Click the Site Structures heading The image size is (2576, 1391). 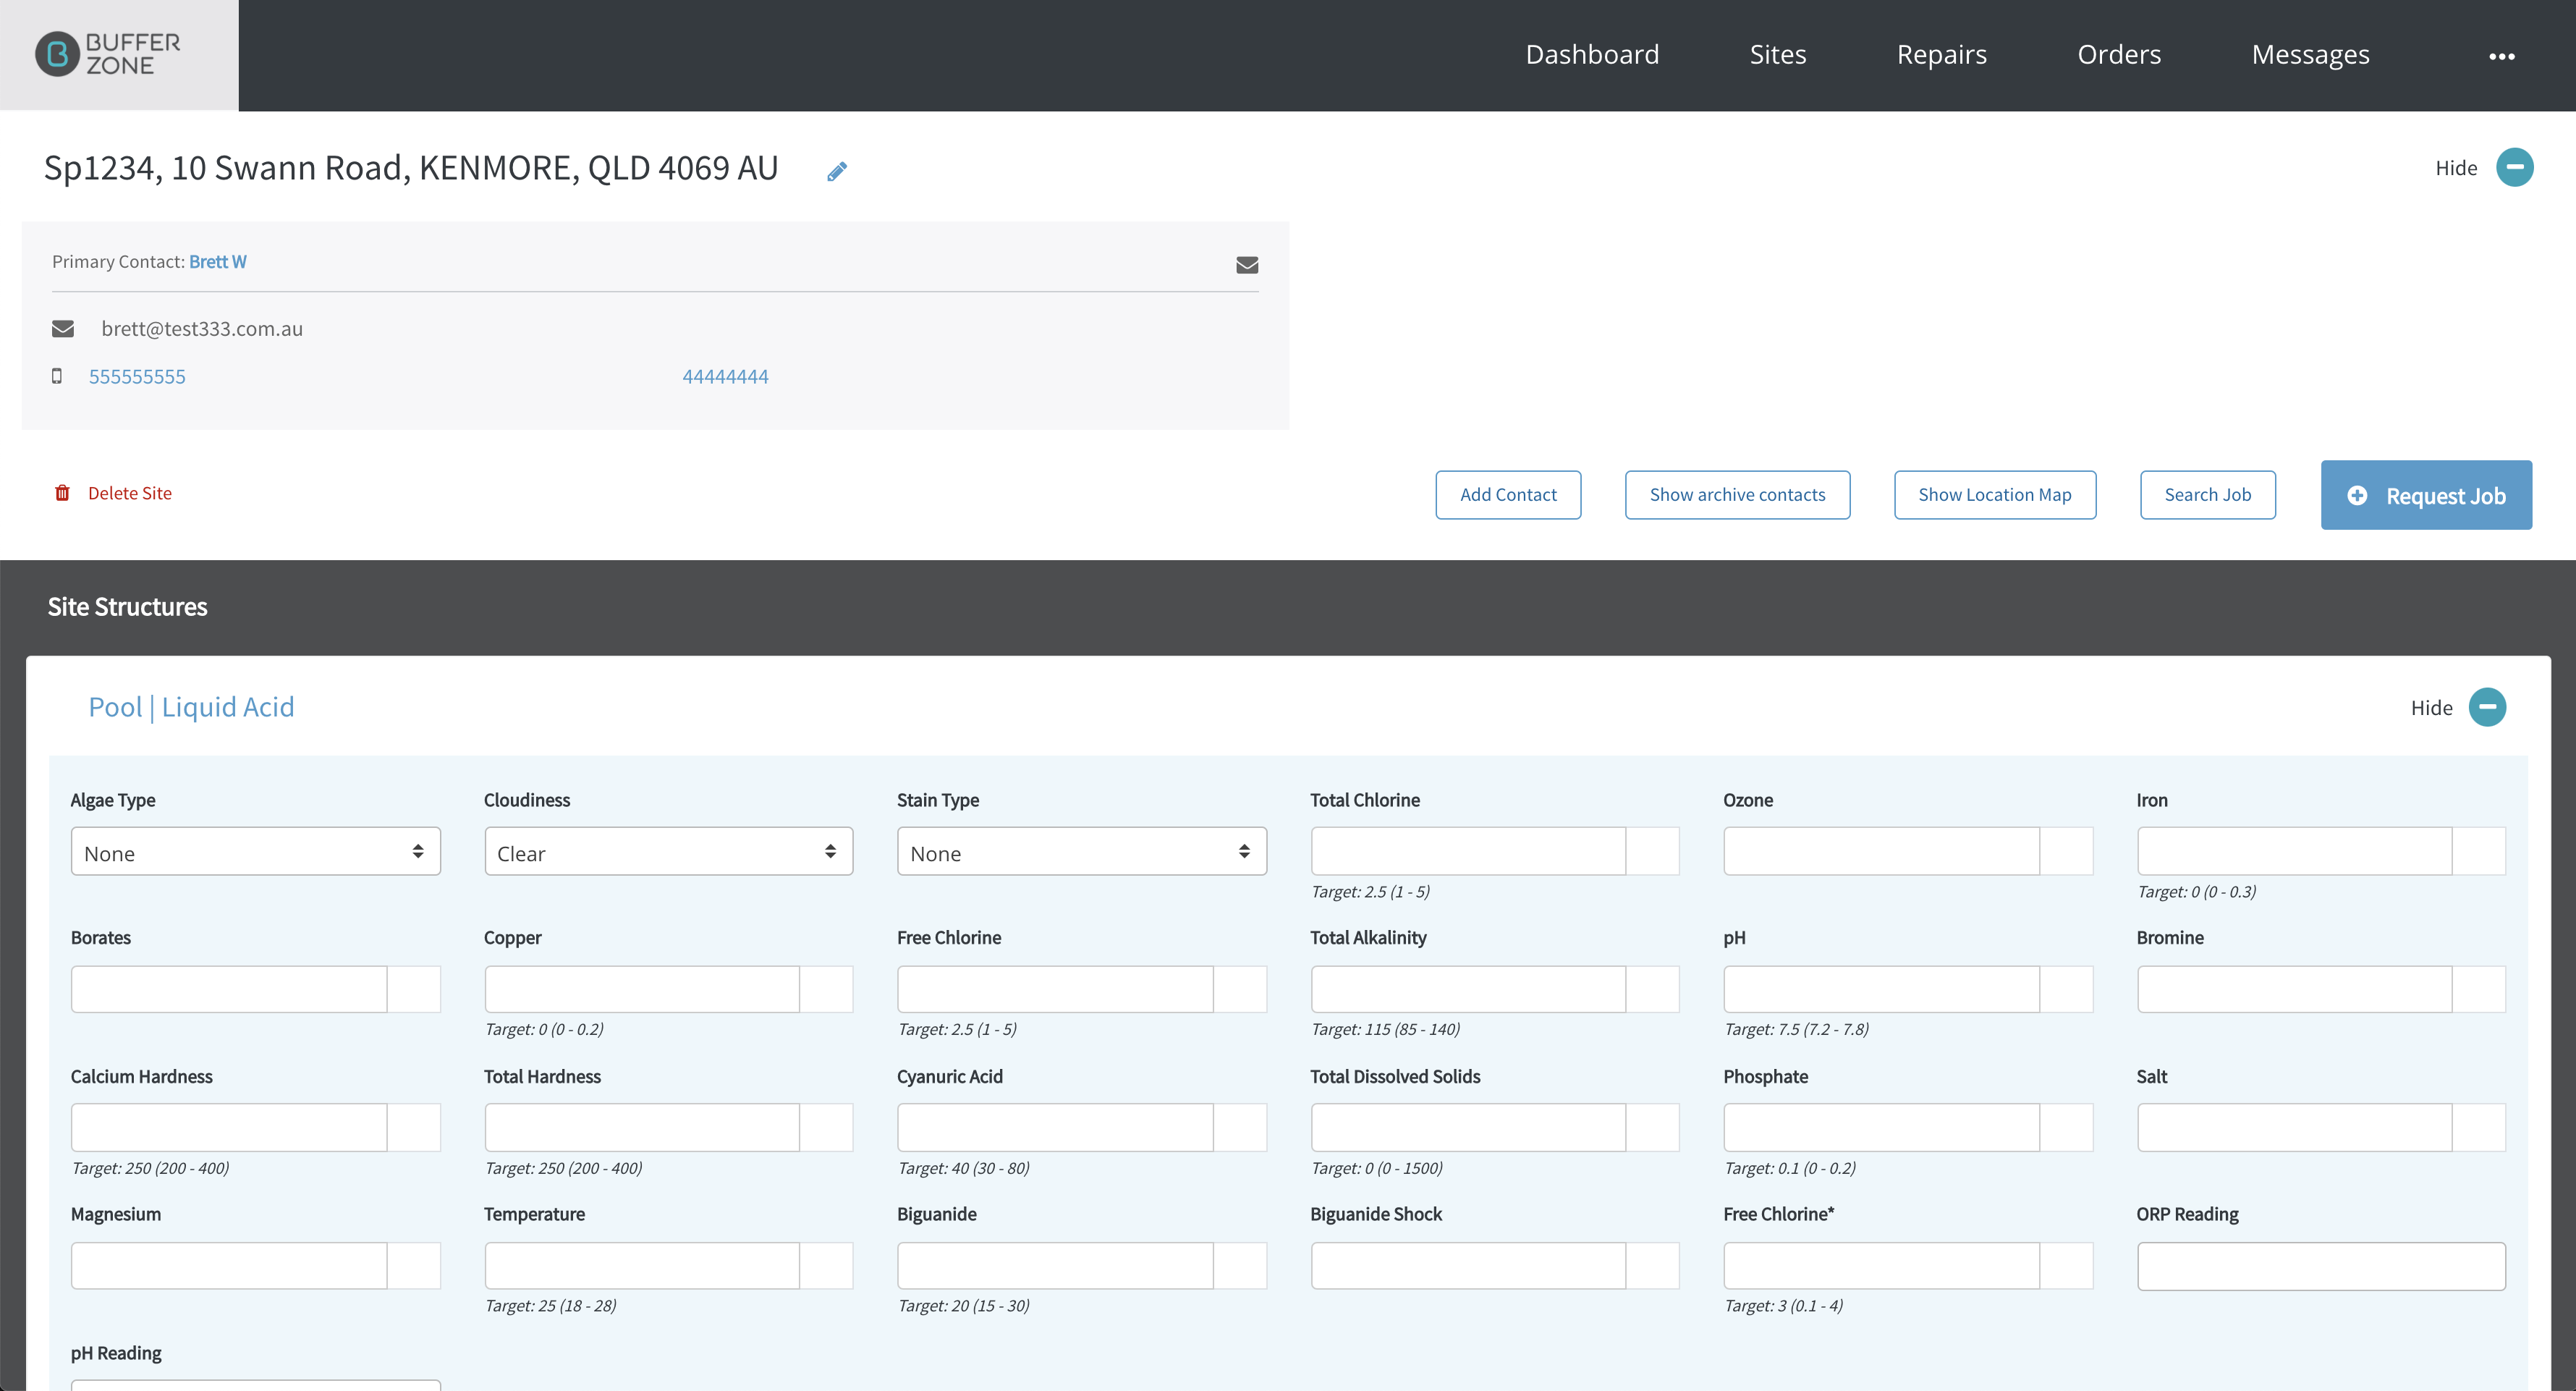(x=127, y=607)
